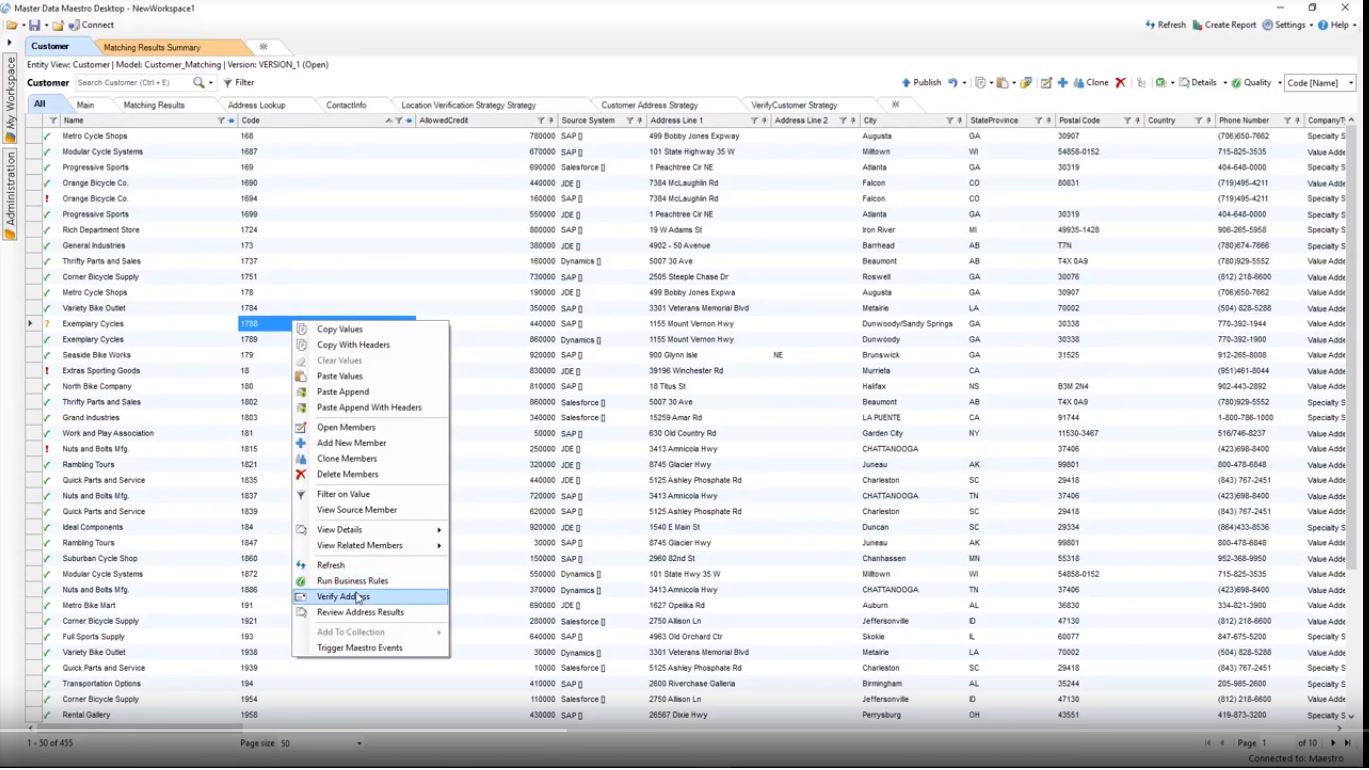
Task: Expand the left sidebar arrow
Action: pos(10,42)
